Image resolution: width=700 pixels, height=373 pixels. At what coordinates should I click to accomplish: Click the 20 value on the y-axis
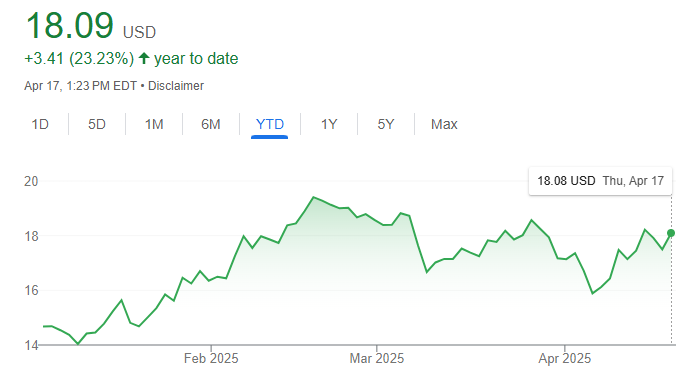click(31, 181)
